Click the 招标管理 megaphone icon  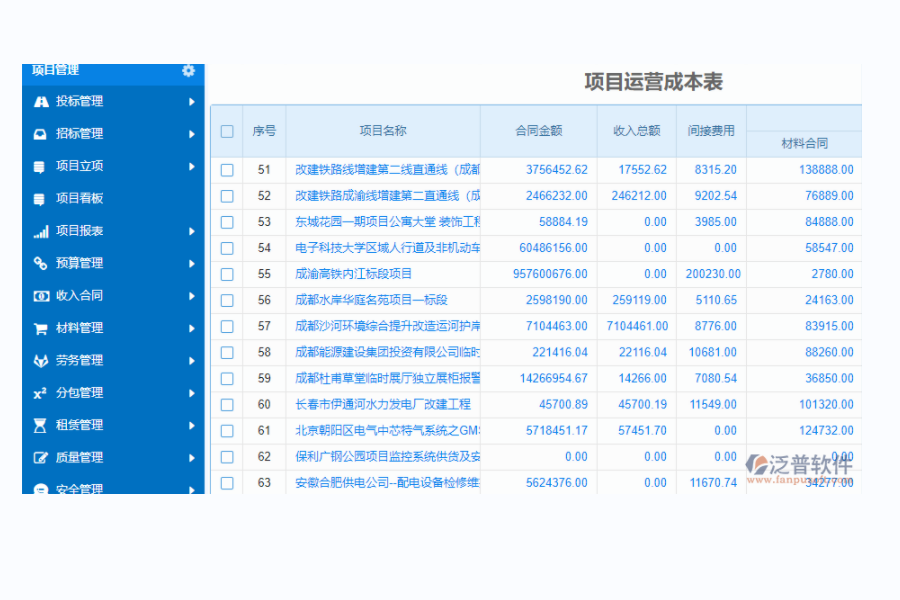(39, 133)
